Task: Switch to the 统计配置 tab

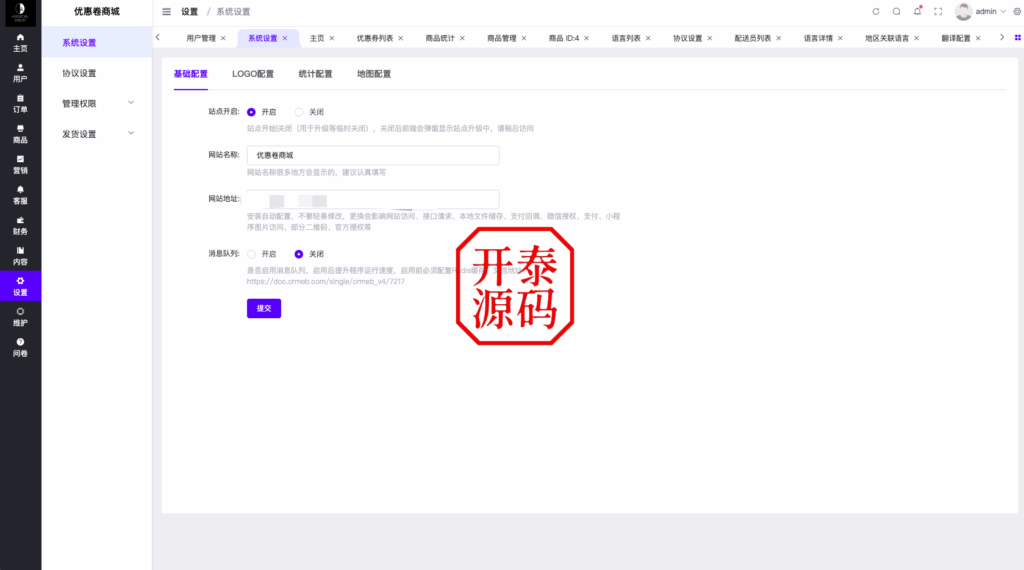Action: click(x=315, y=74)
